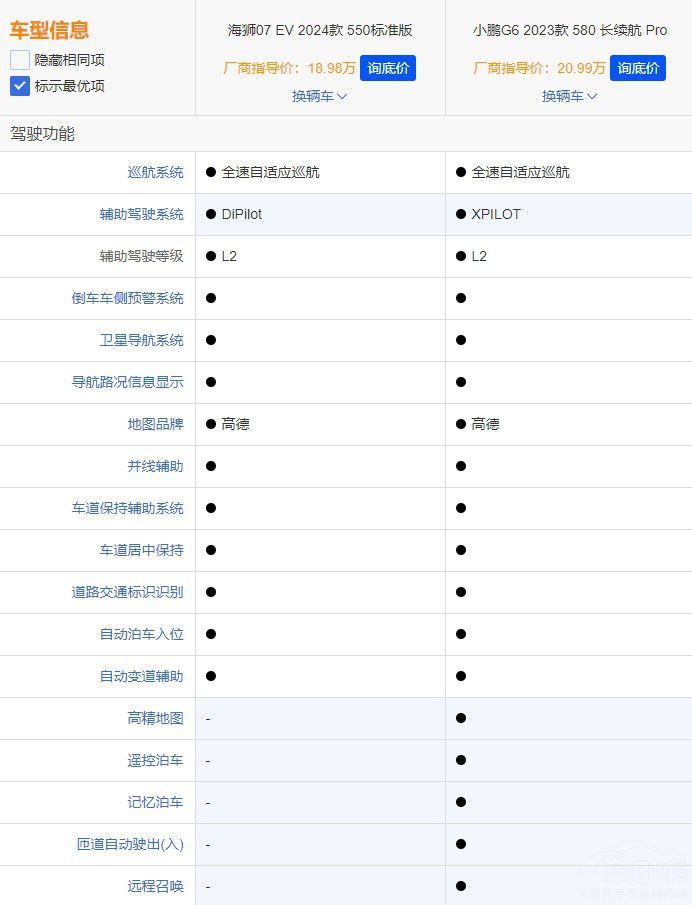Select the 车道居中保持 link
Image resolution: width=692 pixels, height=905 pixels.
(x=141, y=550)
